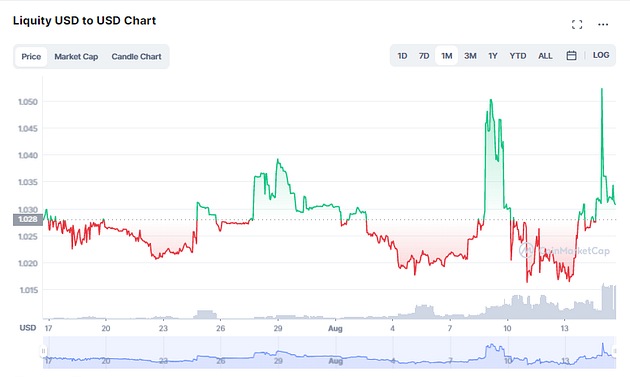Click the tallest volume bar at far right

tap(608, 301)
